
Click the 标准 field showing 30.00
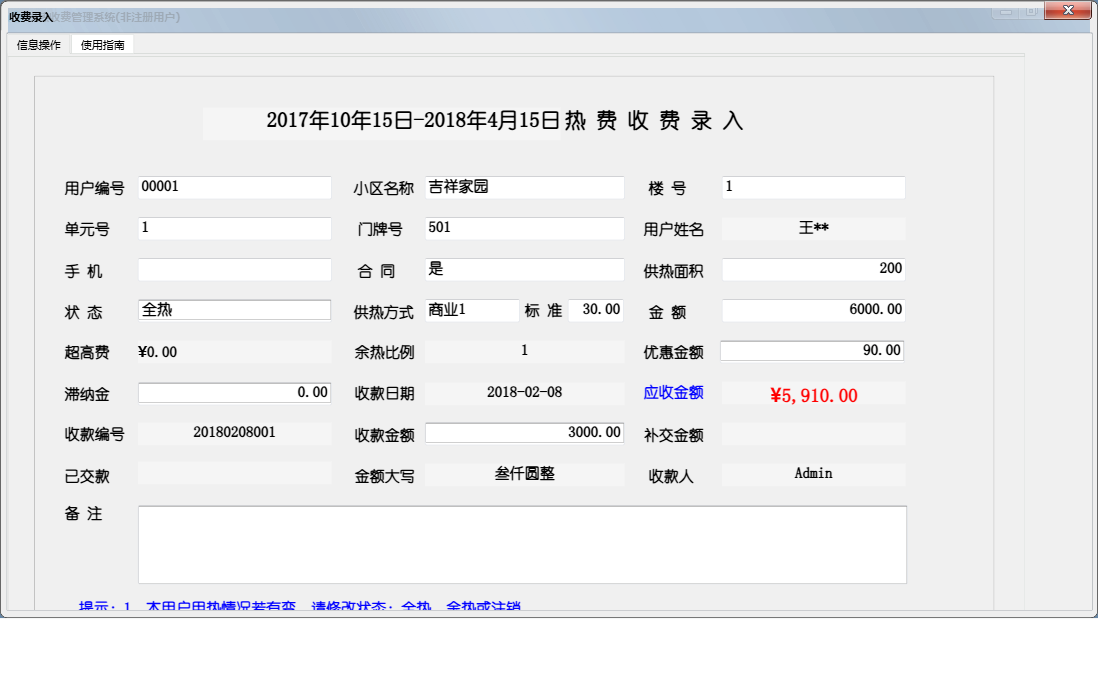tap(596, 310)
